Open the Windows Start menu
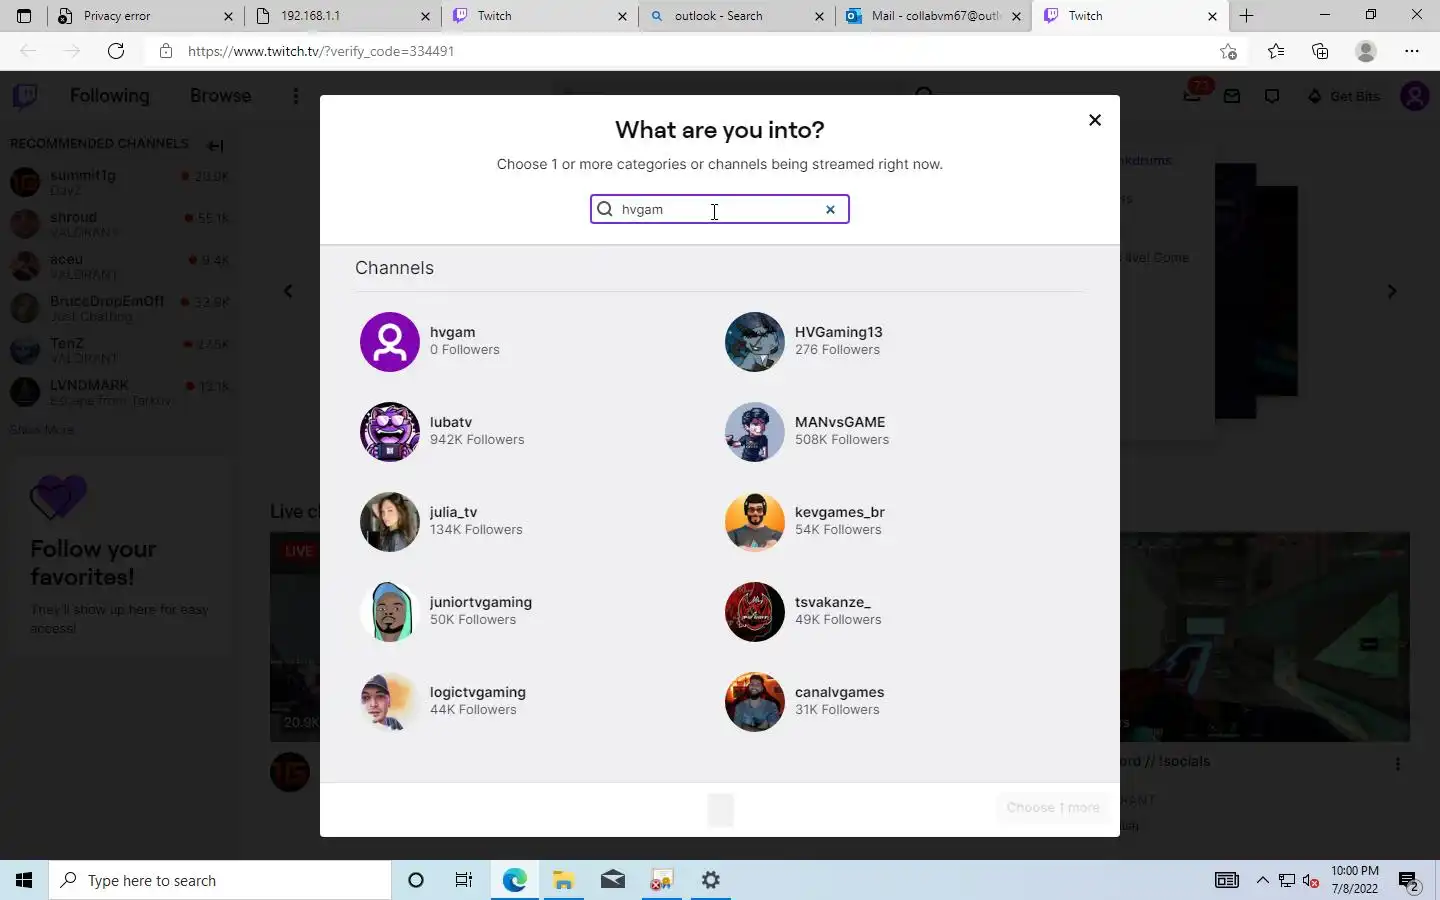 (24, 880)
